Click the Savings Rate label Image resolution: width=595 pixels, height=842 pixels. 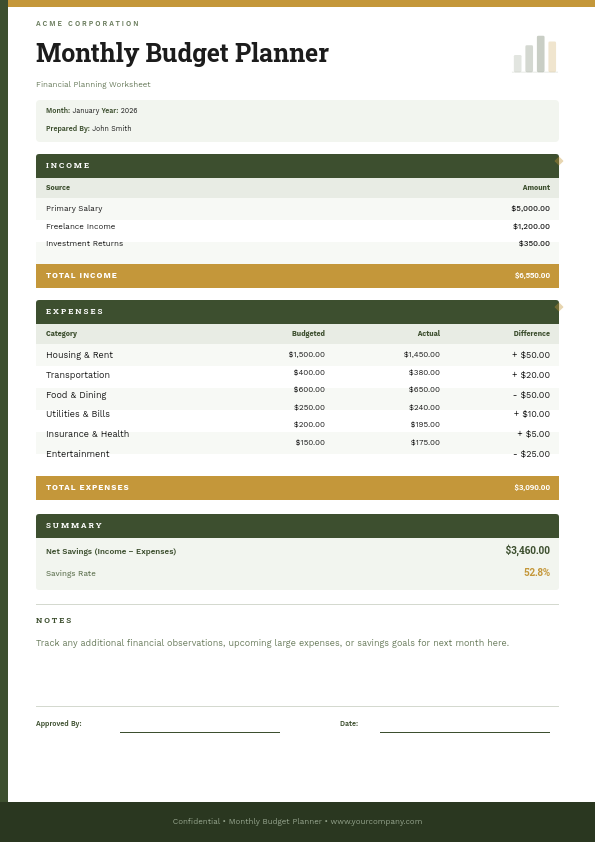pyautogui.click(x=71, y=574)
